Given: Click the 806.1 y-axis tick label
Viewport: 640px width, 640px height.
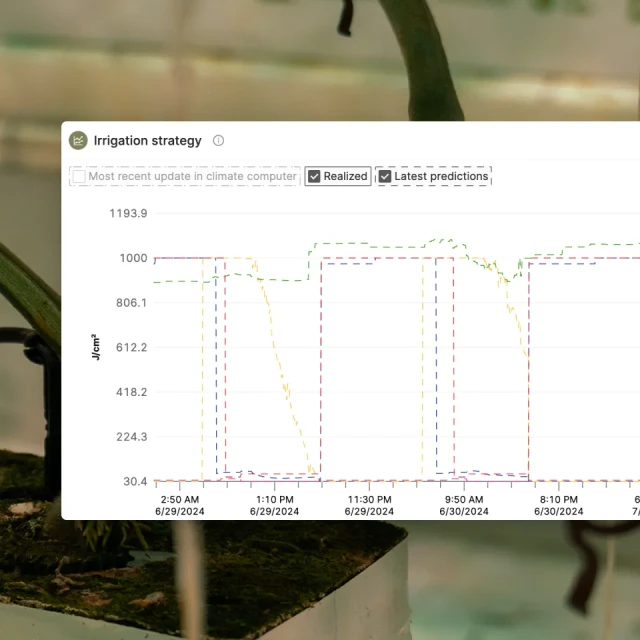Looking at the screenshot, I should [x=131, y=302].
